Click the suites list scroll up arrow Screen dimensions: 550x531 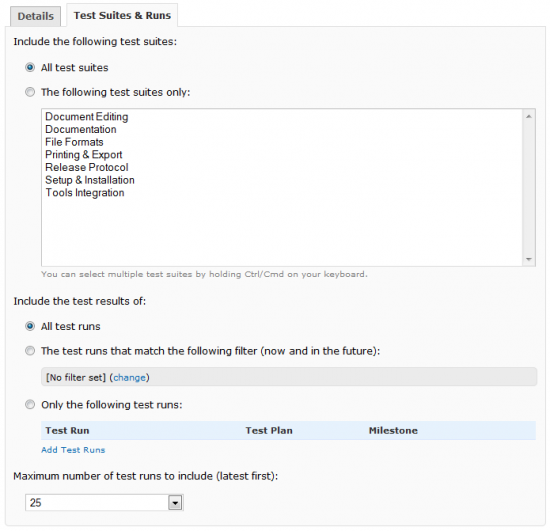pos(529,116)
